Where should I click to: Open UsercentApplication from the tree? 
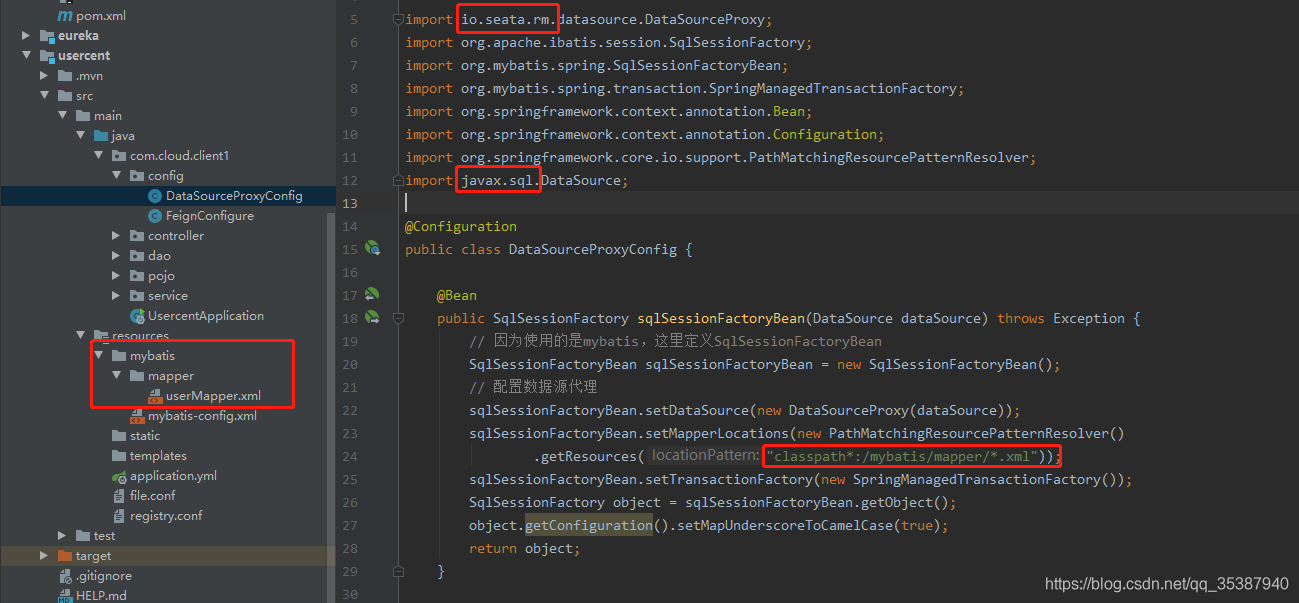[x=206, y=316]
